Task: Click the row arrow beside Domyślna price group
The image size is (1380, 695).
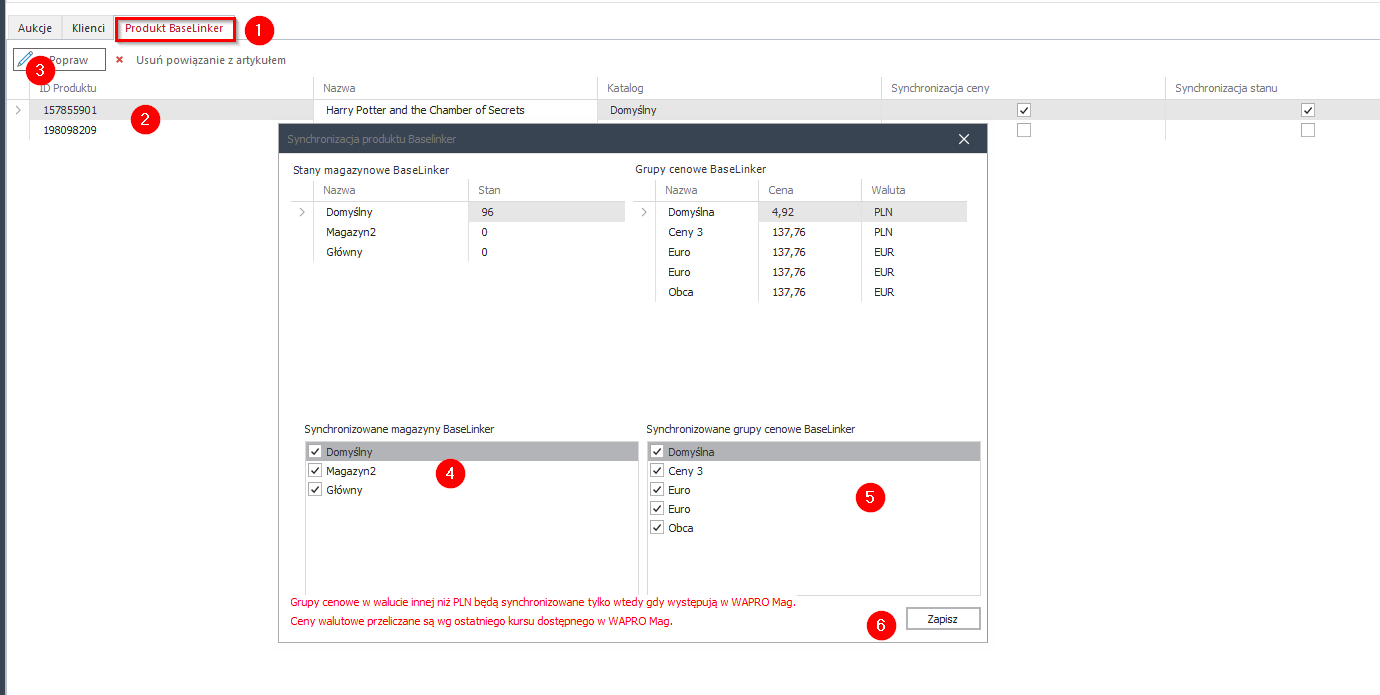Action: click(644, 212)
